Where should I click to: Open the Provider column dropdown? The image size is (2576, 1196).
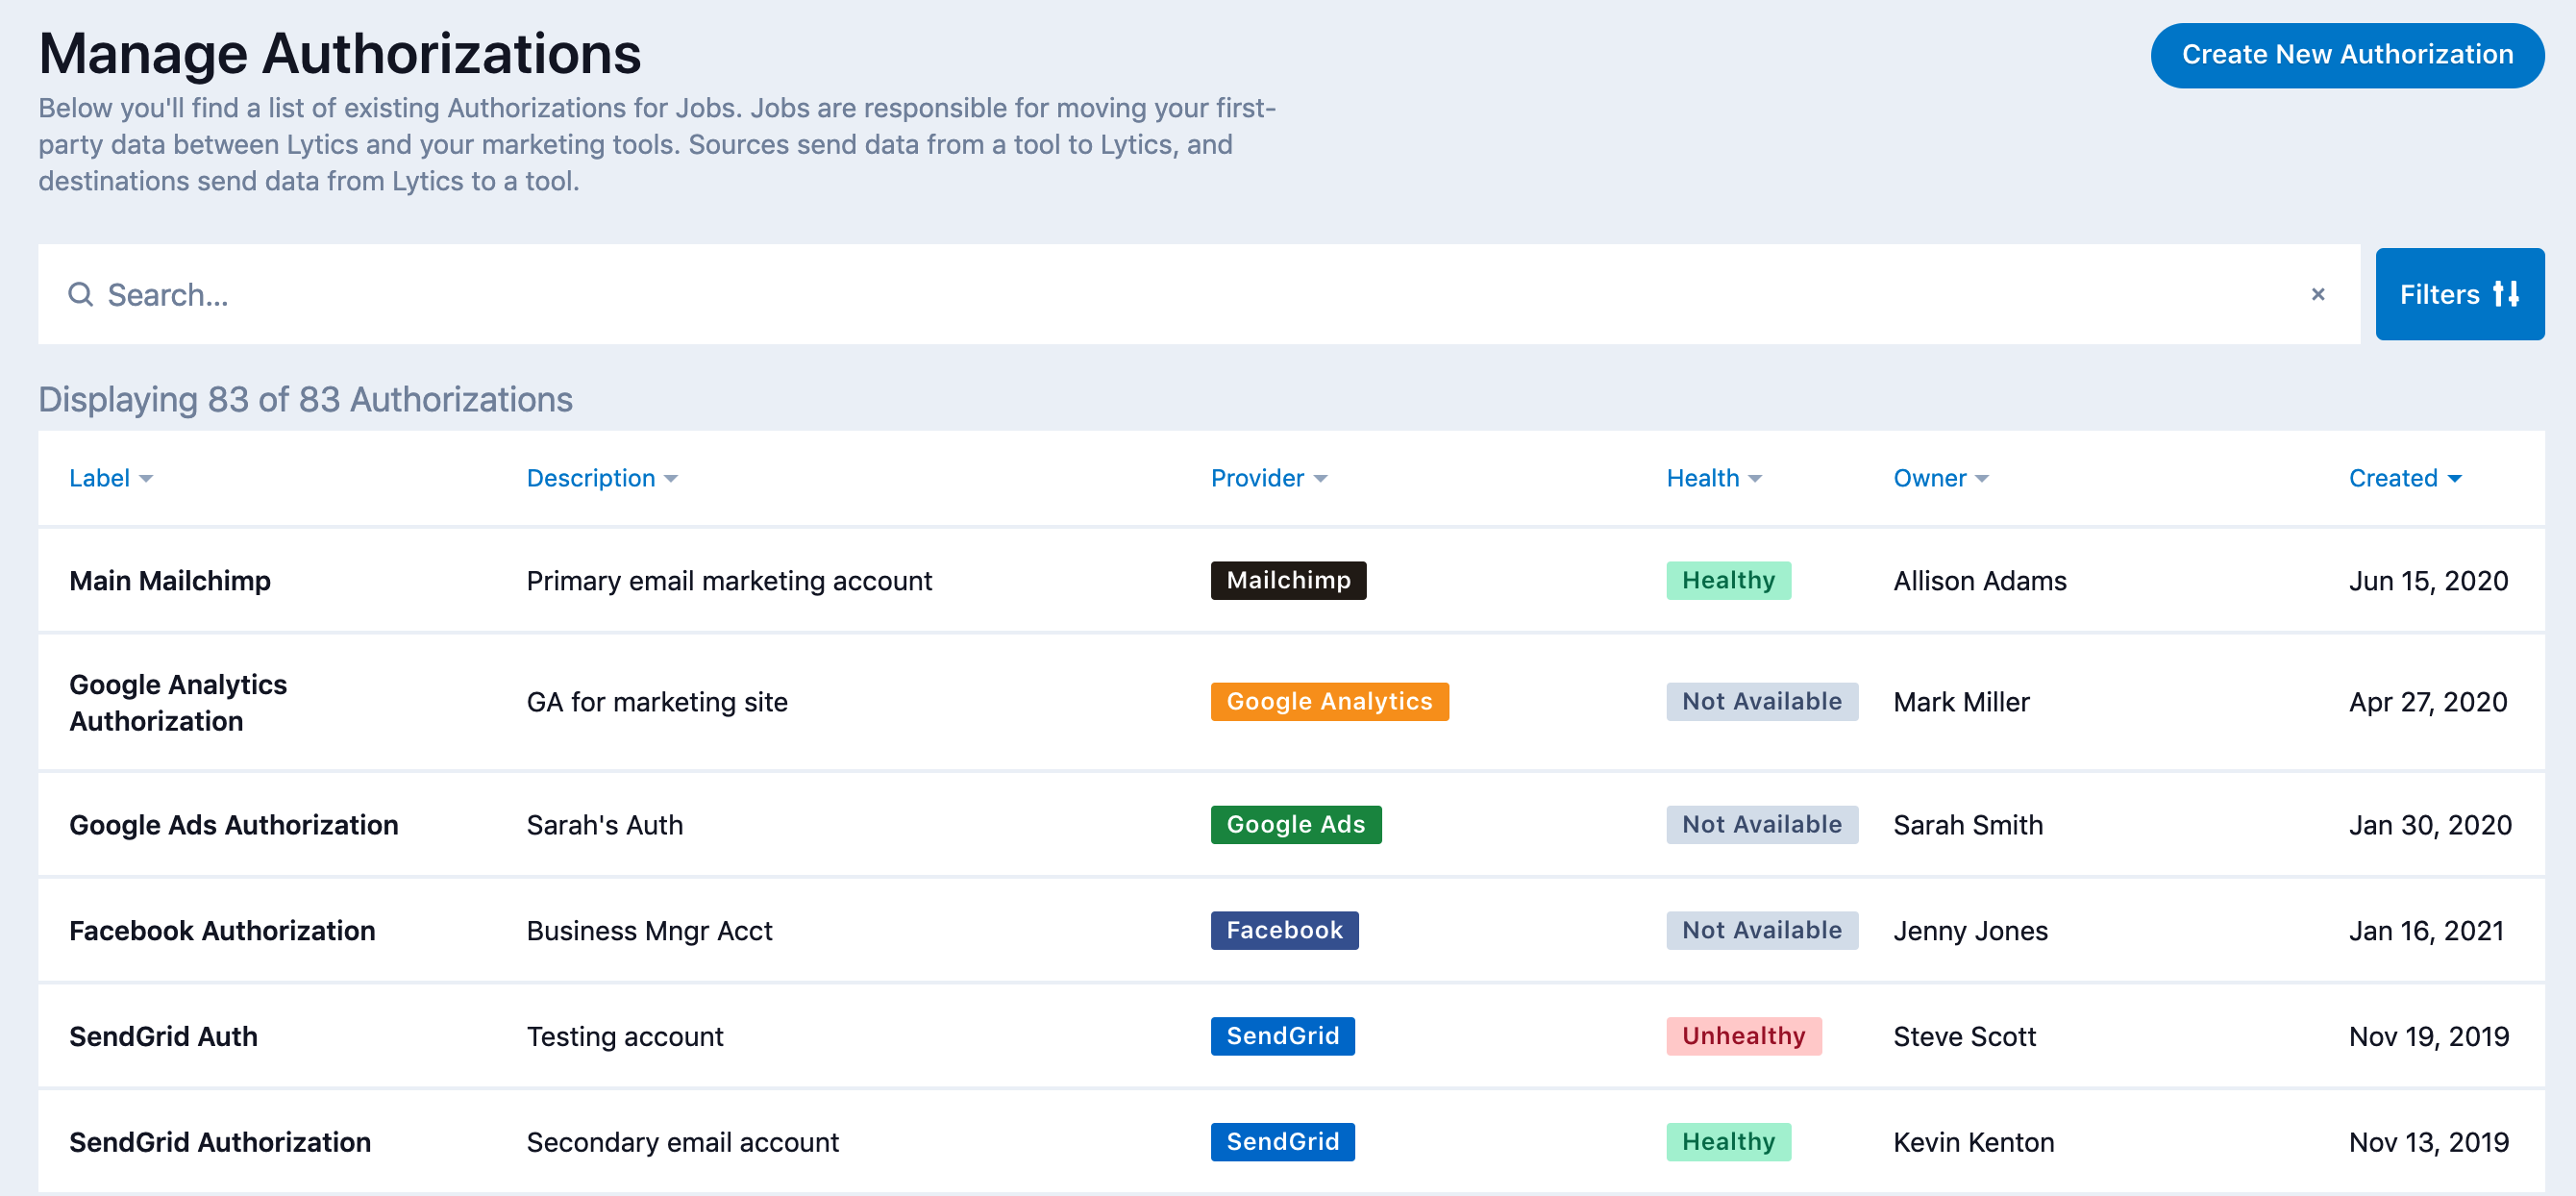point(1321,478)
